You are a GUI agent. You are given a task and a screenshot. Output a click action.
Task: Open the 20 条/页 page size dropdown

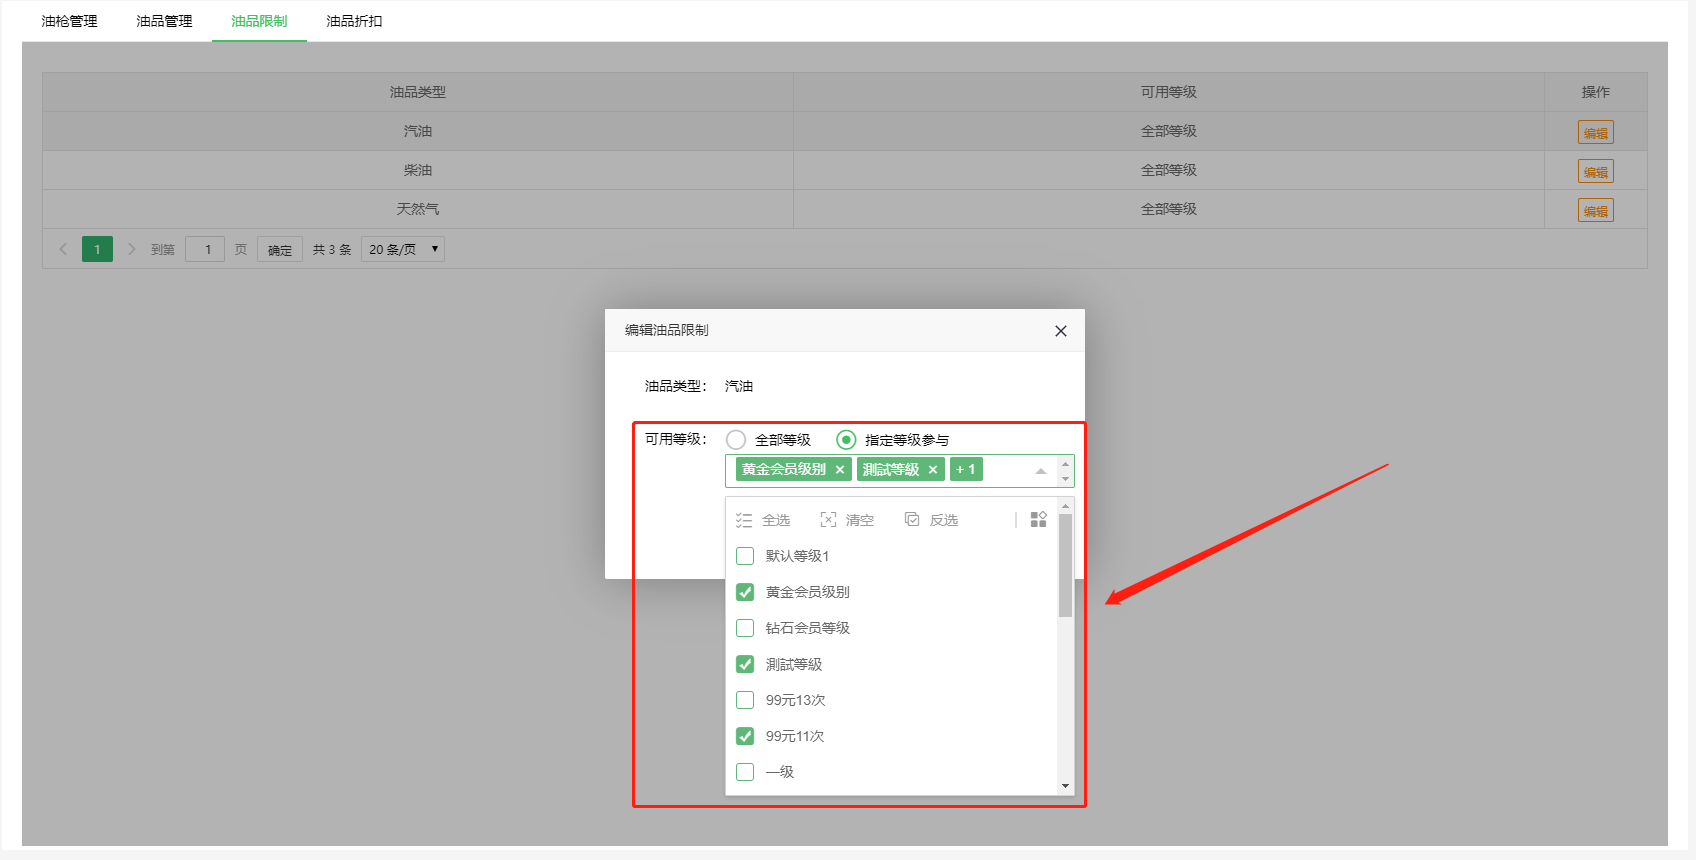[403, 249]
